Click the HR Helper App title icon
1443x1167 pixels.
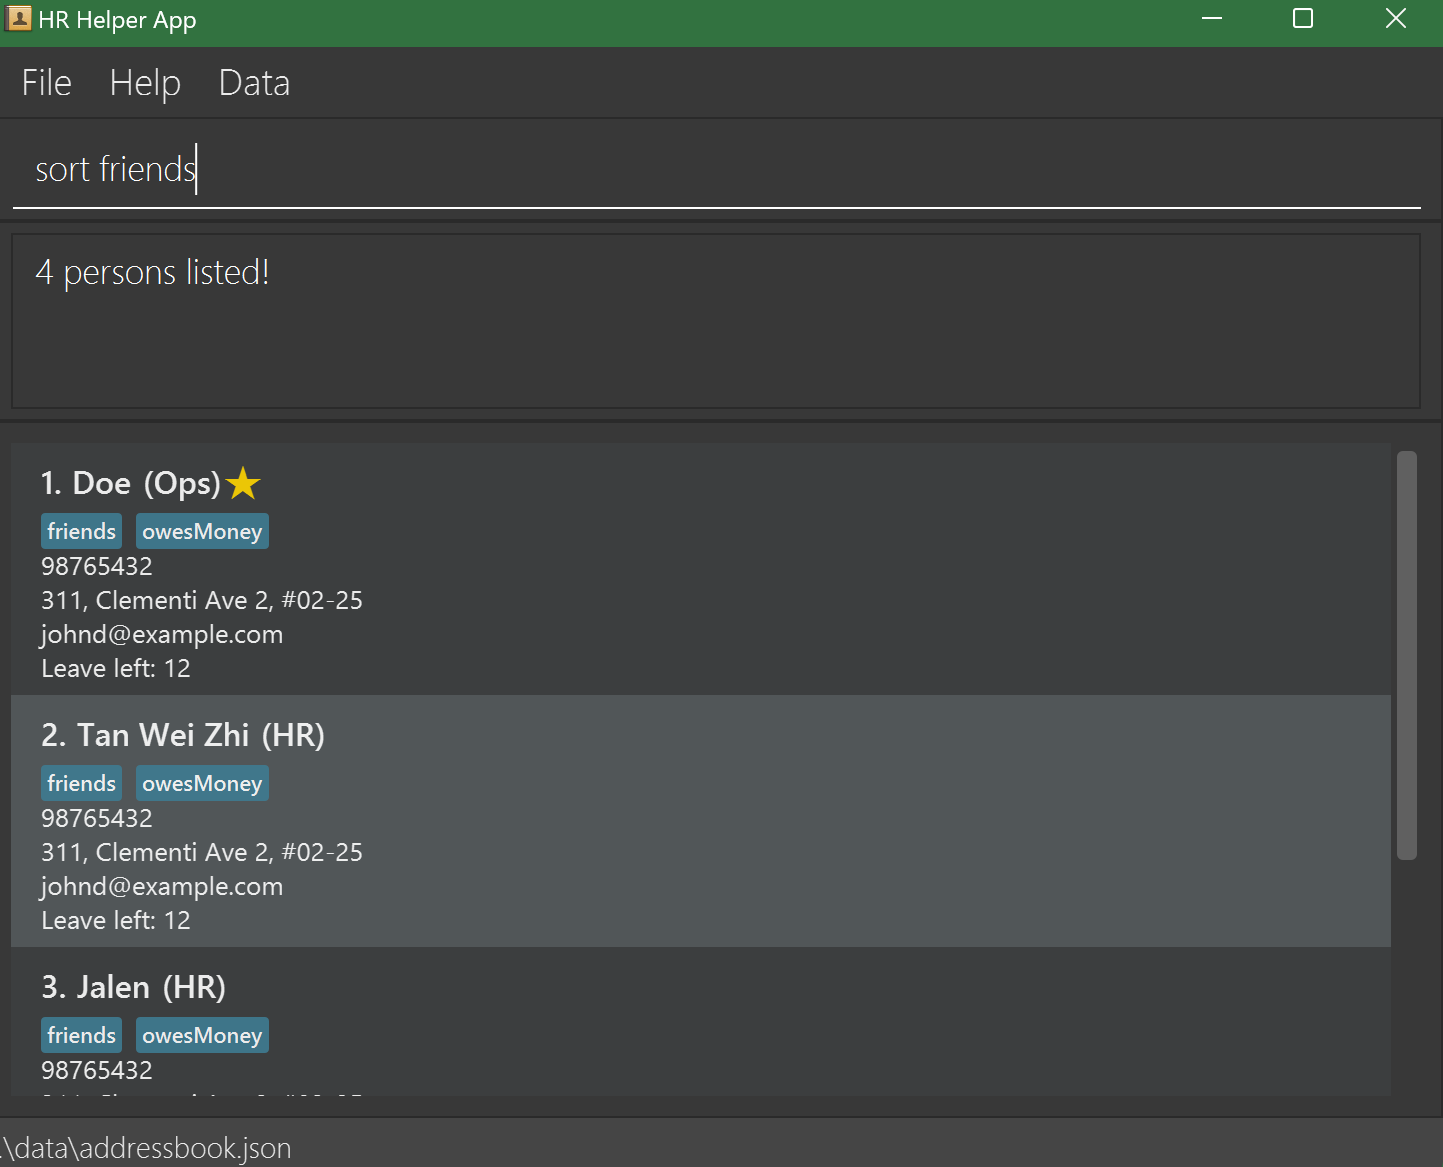tap(18, 19)
